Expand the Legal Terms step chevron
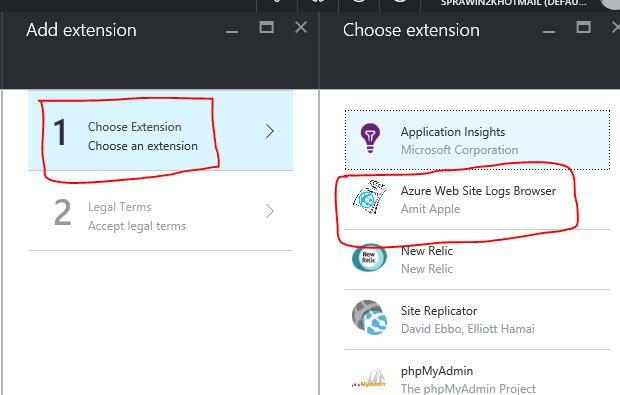The height and width of the screenshot is (395, 620). click(270, 211)
